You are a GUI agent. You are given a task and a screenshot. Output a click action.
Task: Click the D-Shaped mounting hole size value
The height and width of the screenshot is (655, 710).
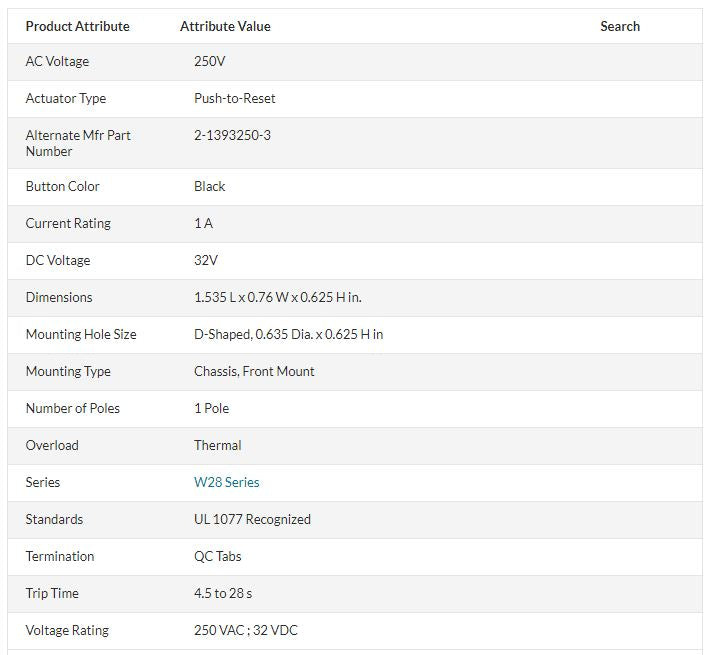tap(288, 335)
